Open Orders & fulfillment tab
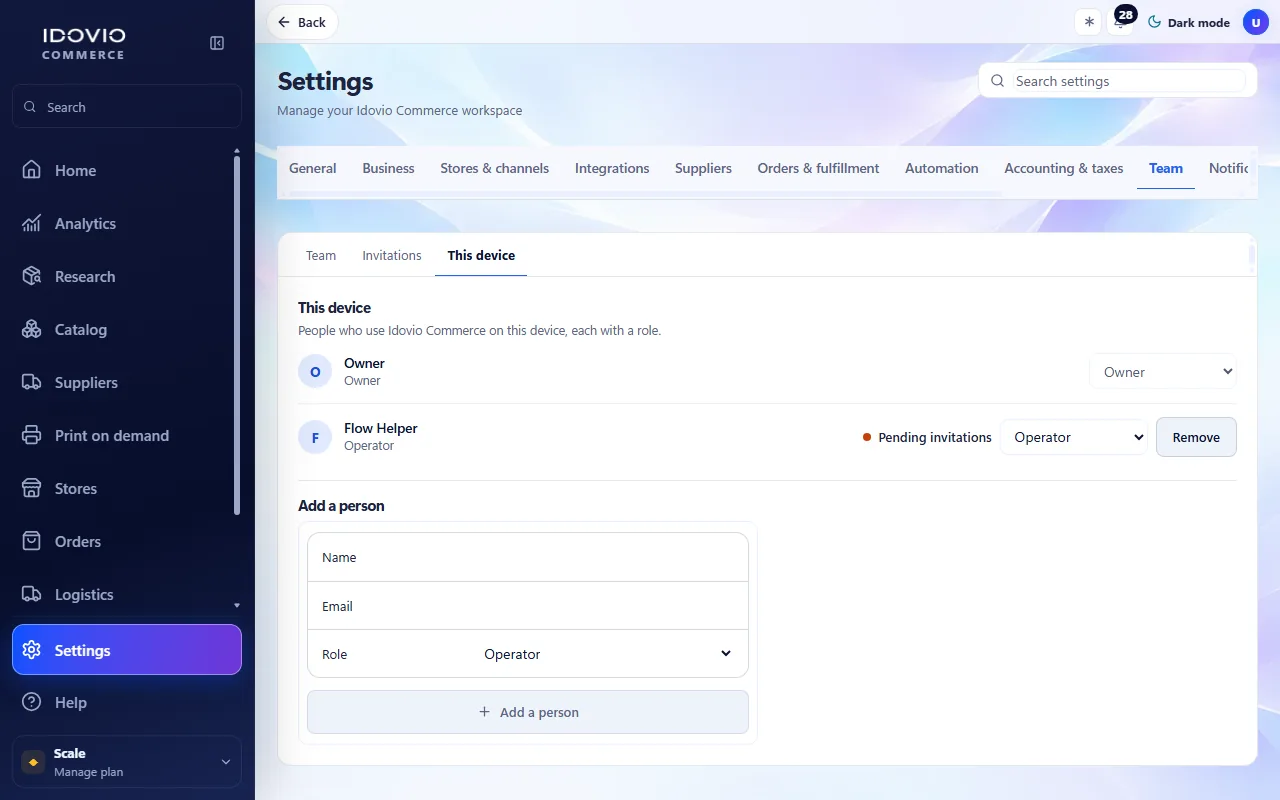The width and height of the screenshot is (1280, 800). coord(818,168)
